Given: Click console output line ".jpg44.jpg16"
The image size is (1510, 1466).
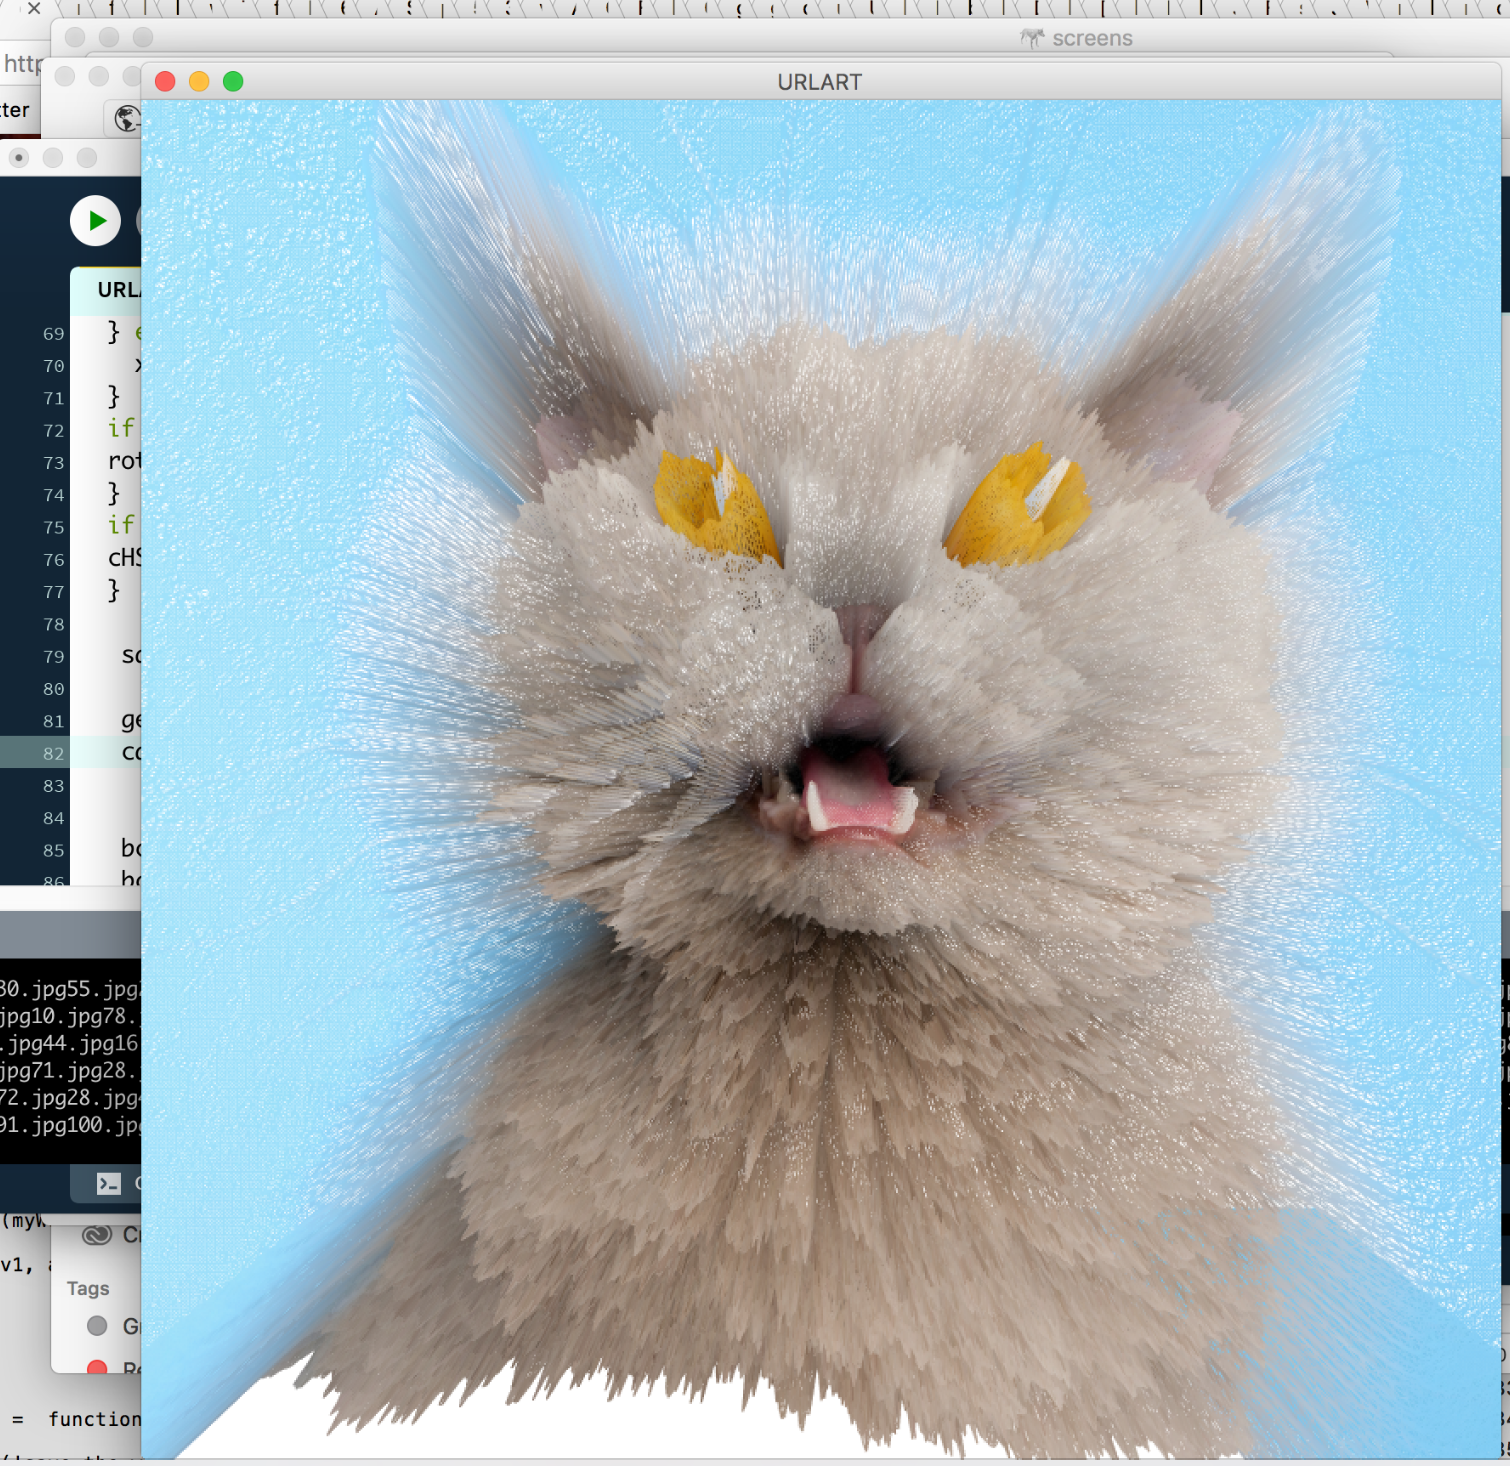Looking at the screenshot, I should (70, 1043).
